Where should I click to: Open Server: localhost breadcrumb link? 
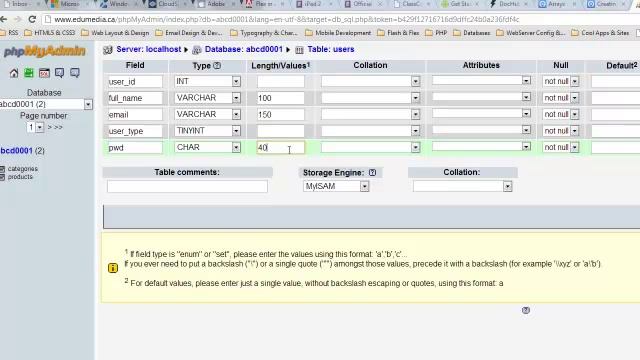click(149, 49)
